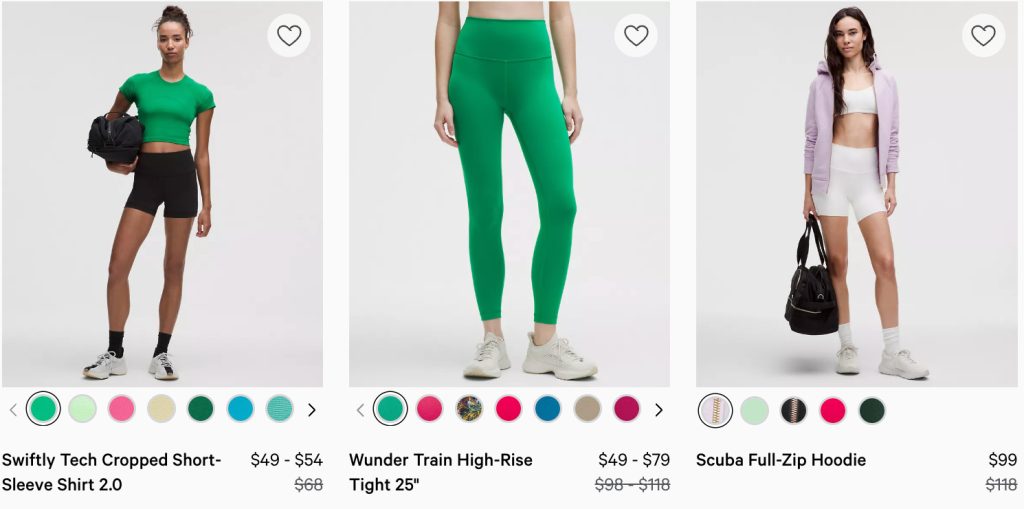Click the heart icon on the Scuba Hoodie
The height and width of the screenshot is (509, 1024).
click(983, 36)
